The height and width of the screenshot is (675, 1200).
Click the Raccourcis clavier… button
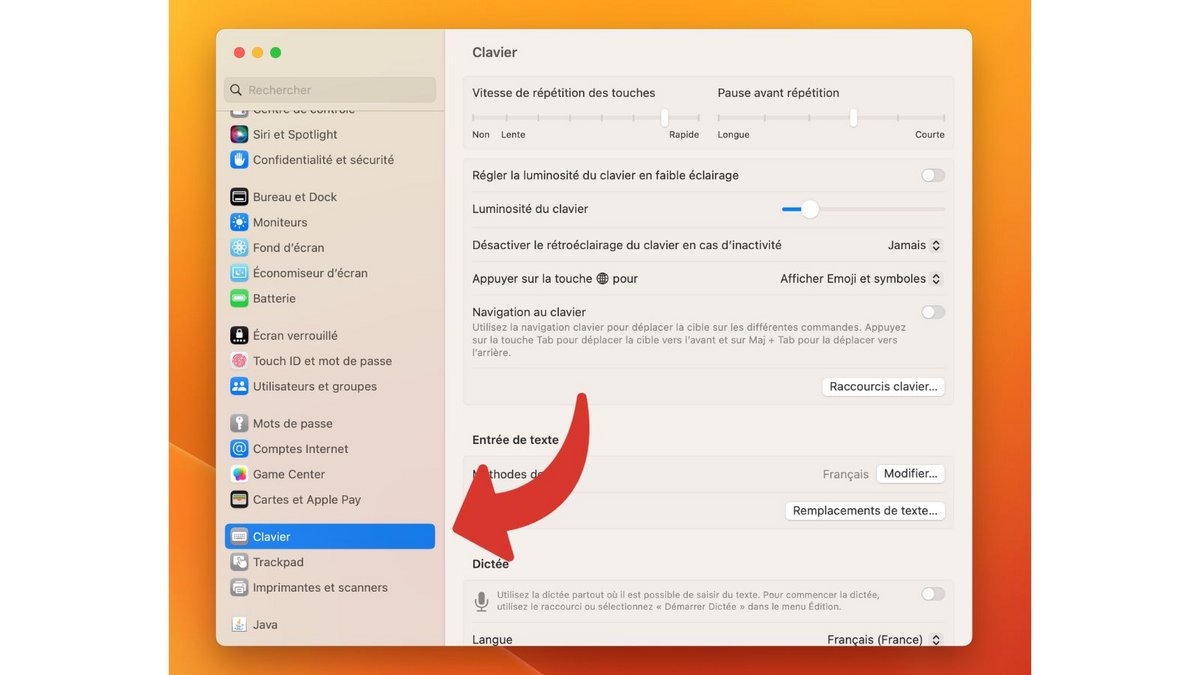883,386
